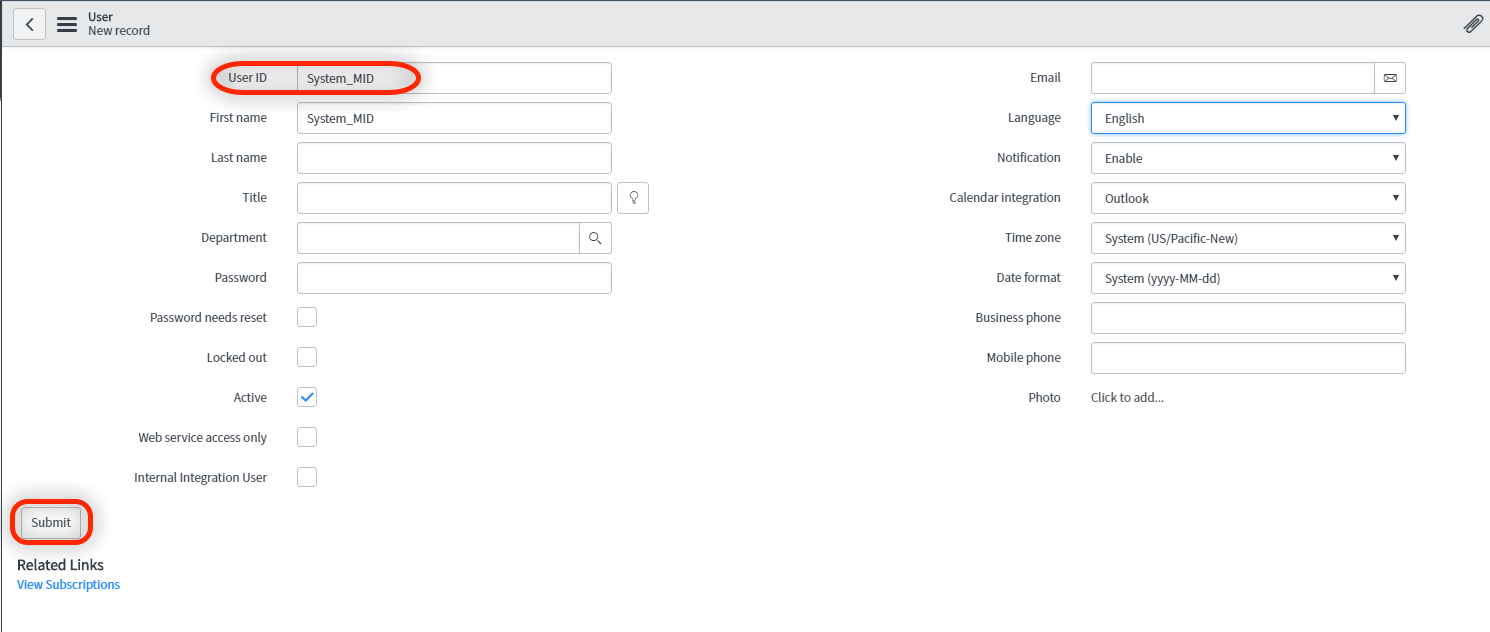Expand the Notification dropdown

click(x=1247, y=158)
